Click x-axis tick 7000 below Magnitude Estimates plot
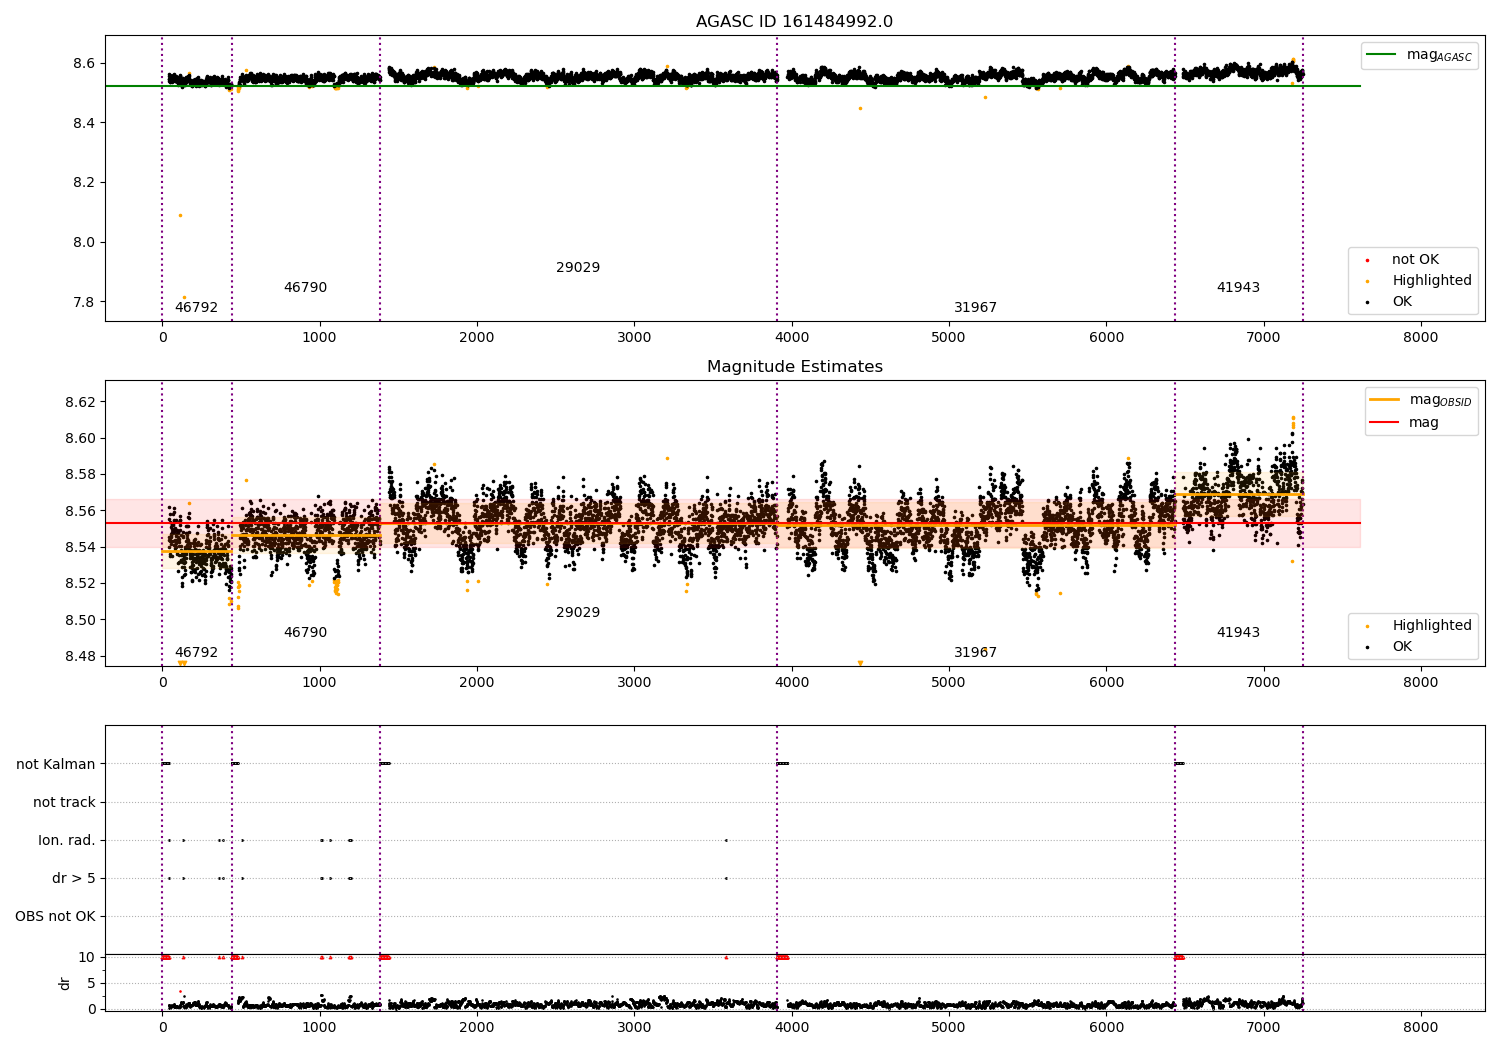This screenshot has height=1050, width=1500. coord(1264,683)
